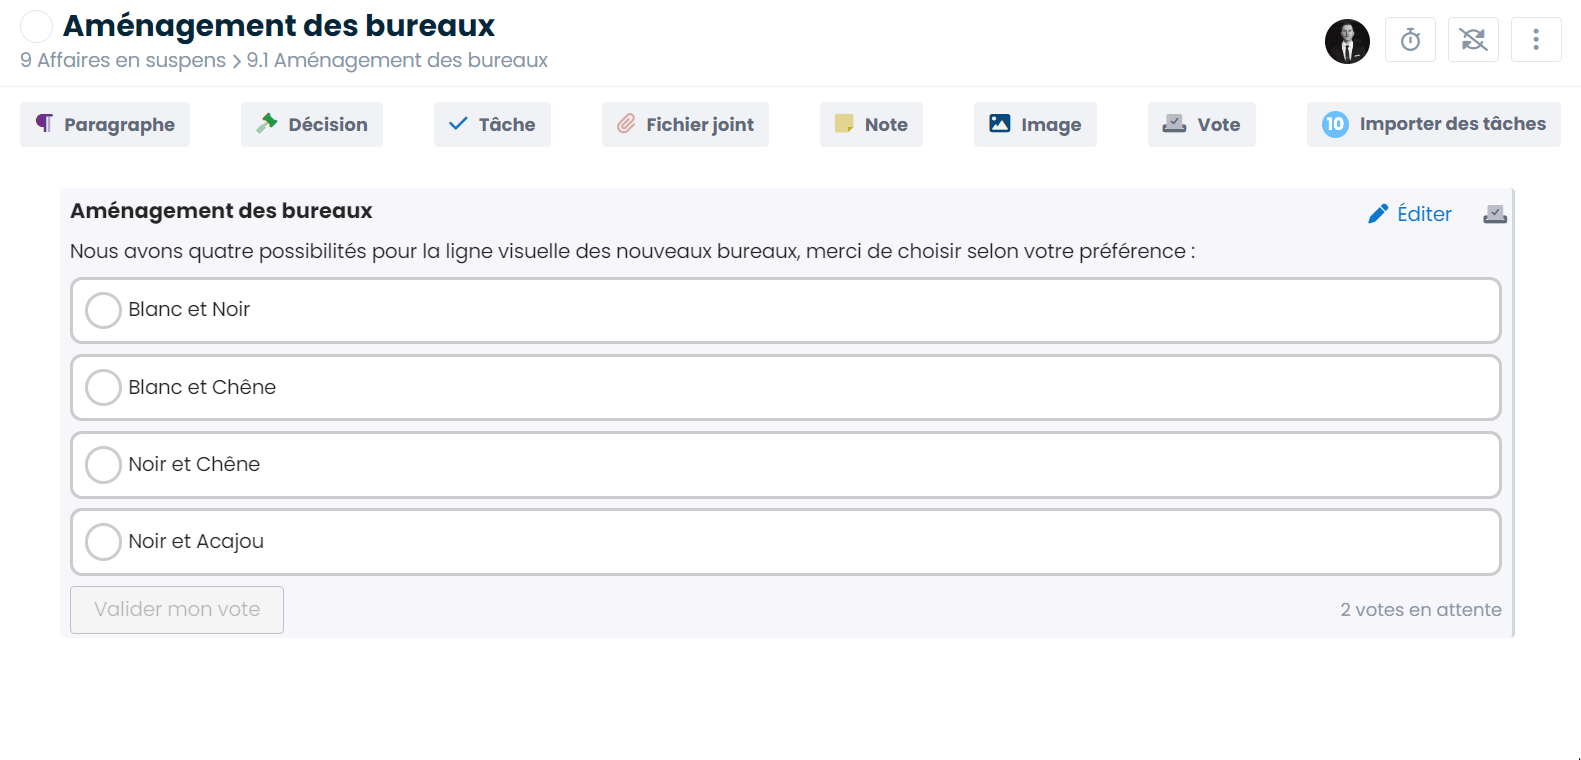Add a Vote block
Screen dimensions: 1581x760
tap(1201, 124)
